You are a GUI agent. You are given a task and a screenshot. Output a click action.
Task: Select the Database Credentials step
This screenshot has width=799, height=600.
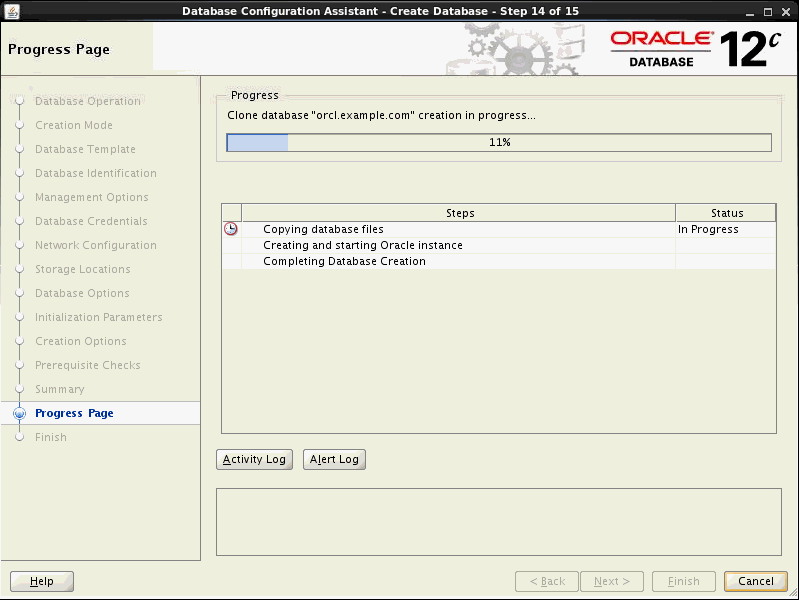pos(91,221)
